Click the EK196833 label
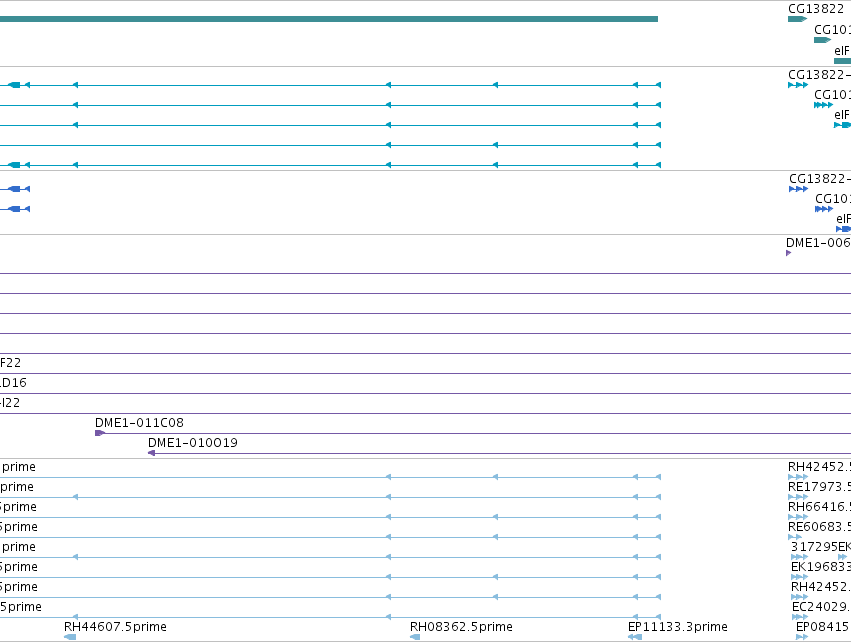The width and height of the screenshot is (851, 642). coord(821,567)
